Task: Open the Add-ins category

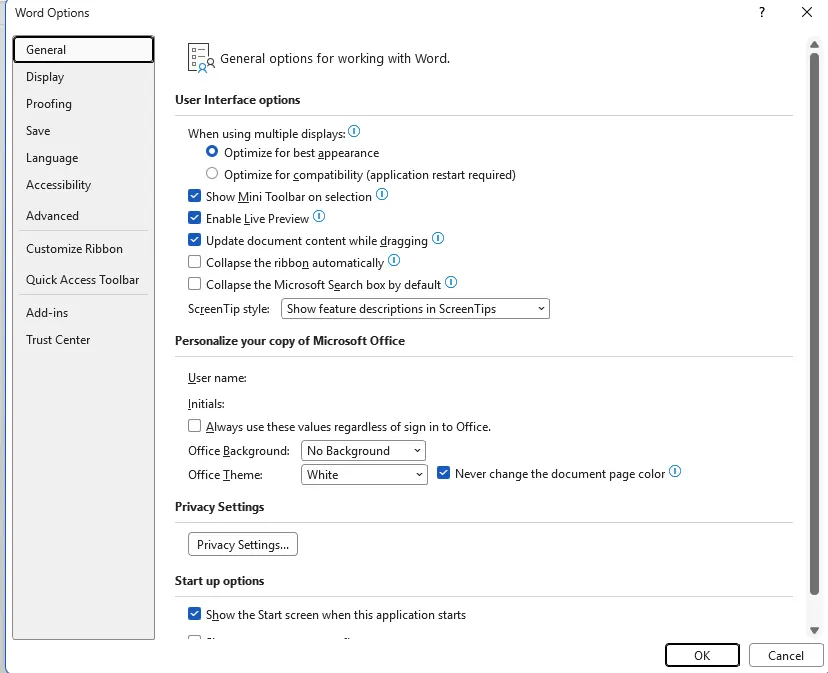Action: 83,313
